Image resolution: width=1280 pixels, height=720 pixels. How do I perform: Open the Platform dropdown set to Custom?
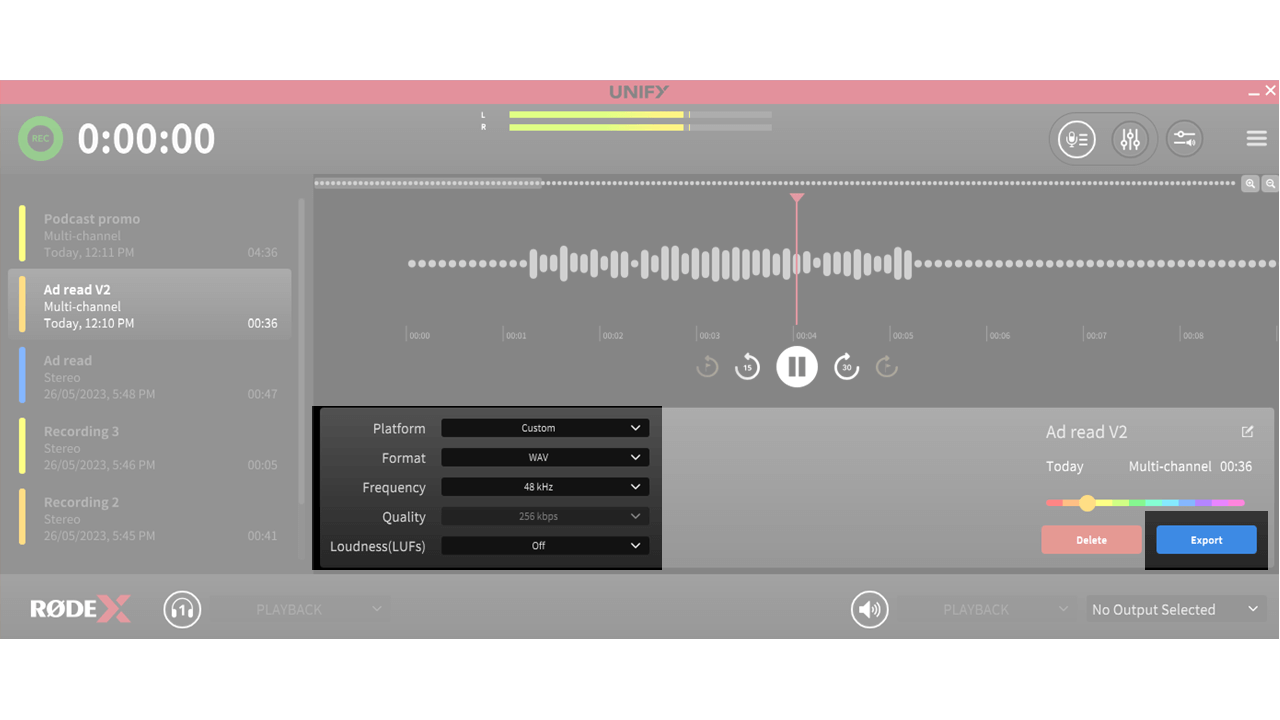tap(544, 427)
